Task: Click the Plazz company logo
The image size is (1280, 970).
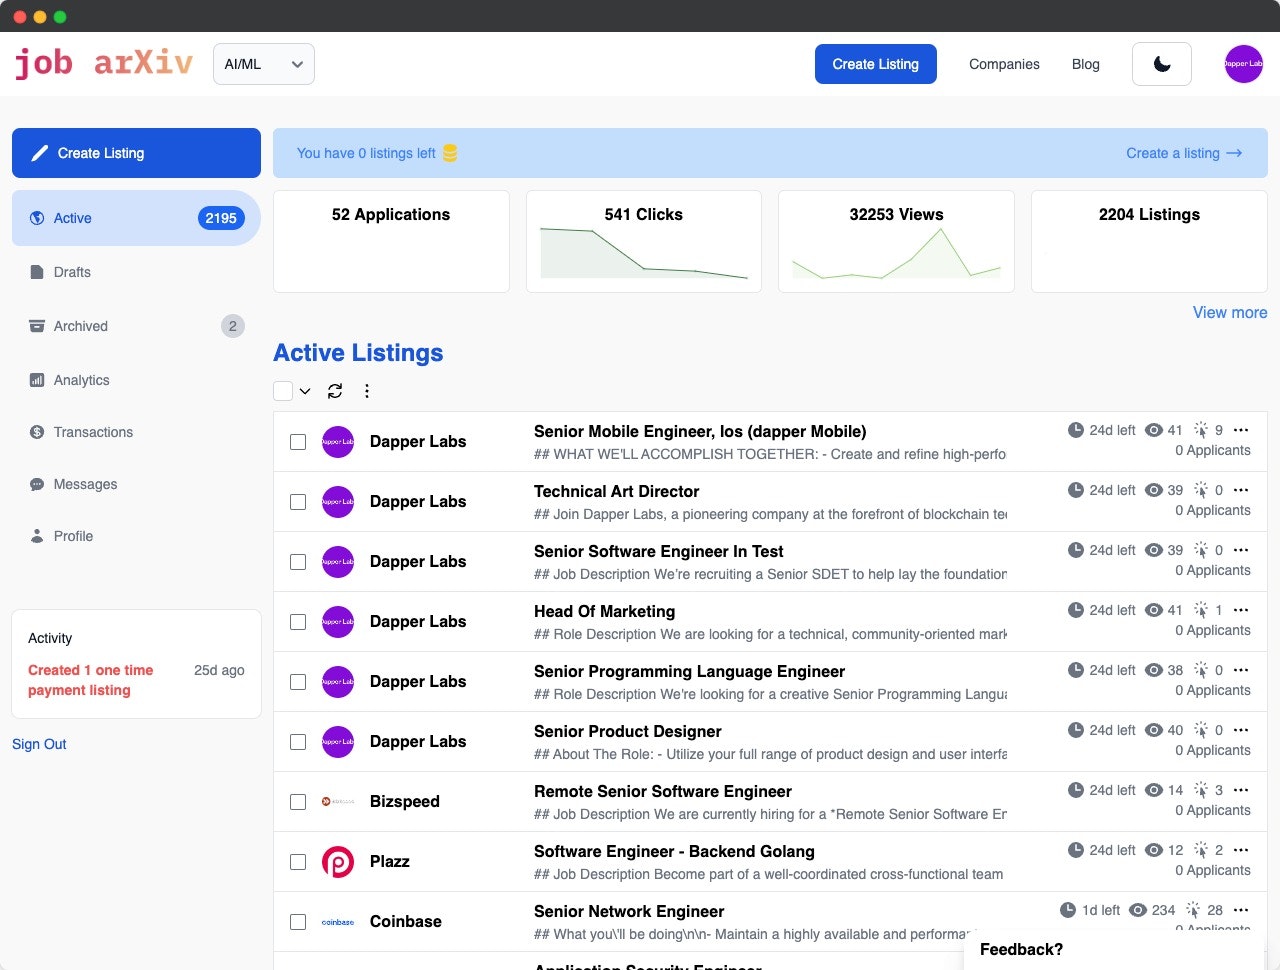Action: click(338, 862)
